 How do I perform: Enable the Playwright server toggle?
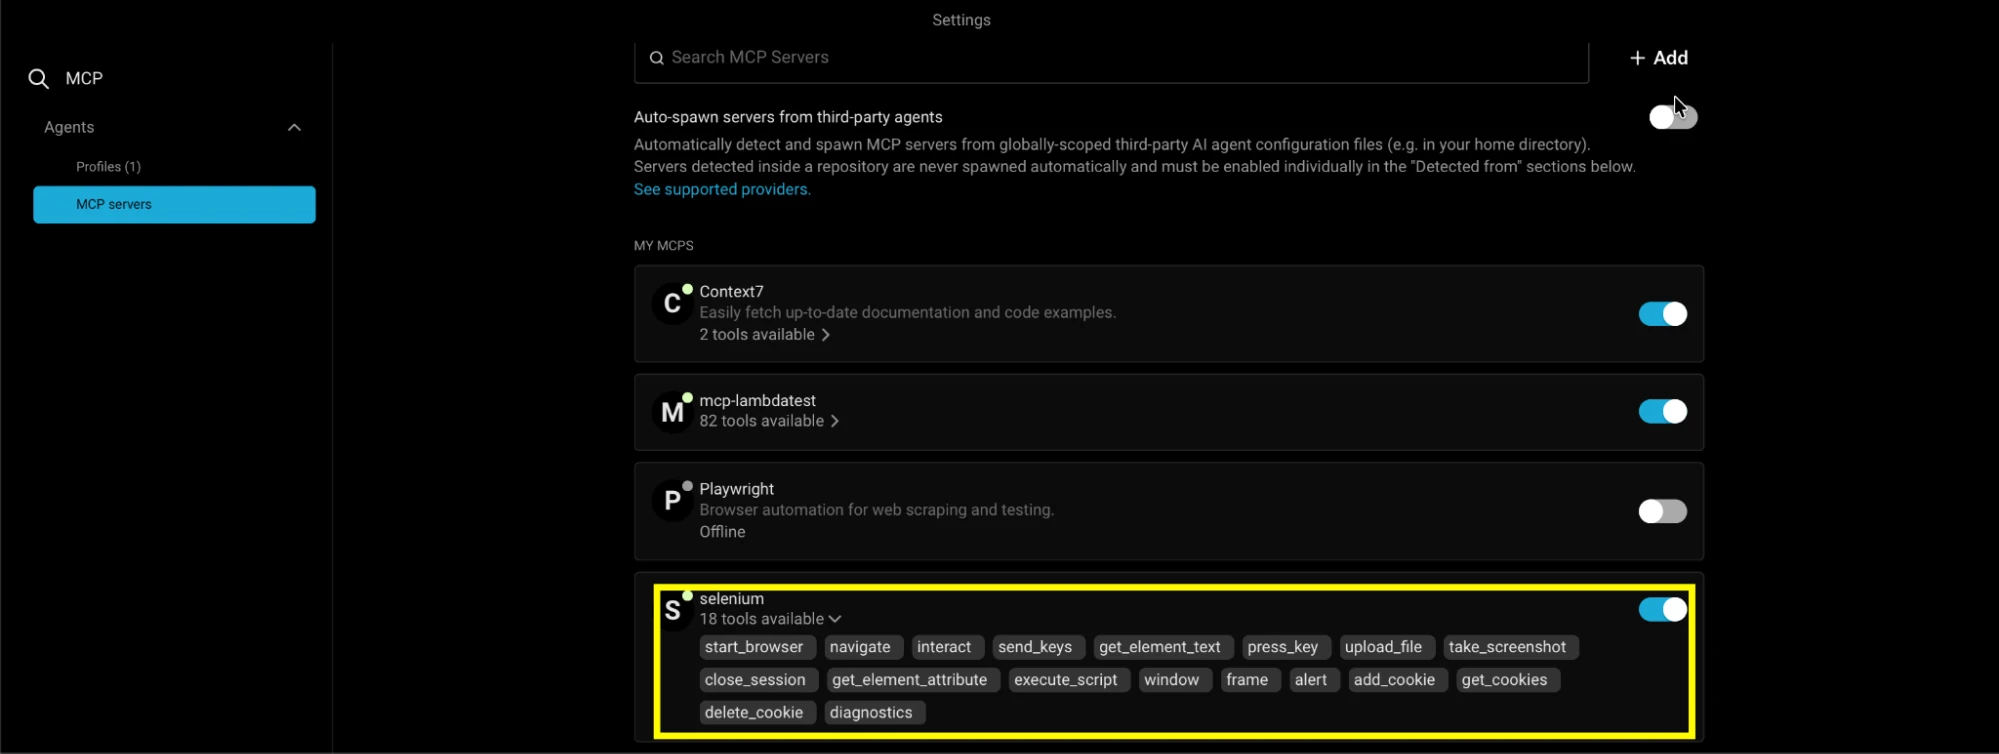(x=1663, y=511)
